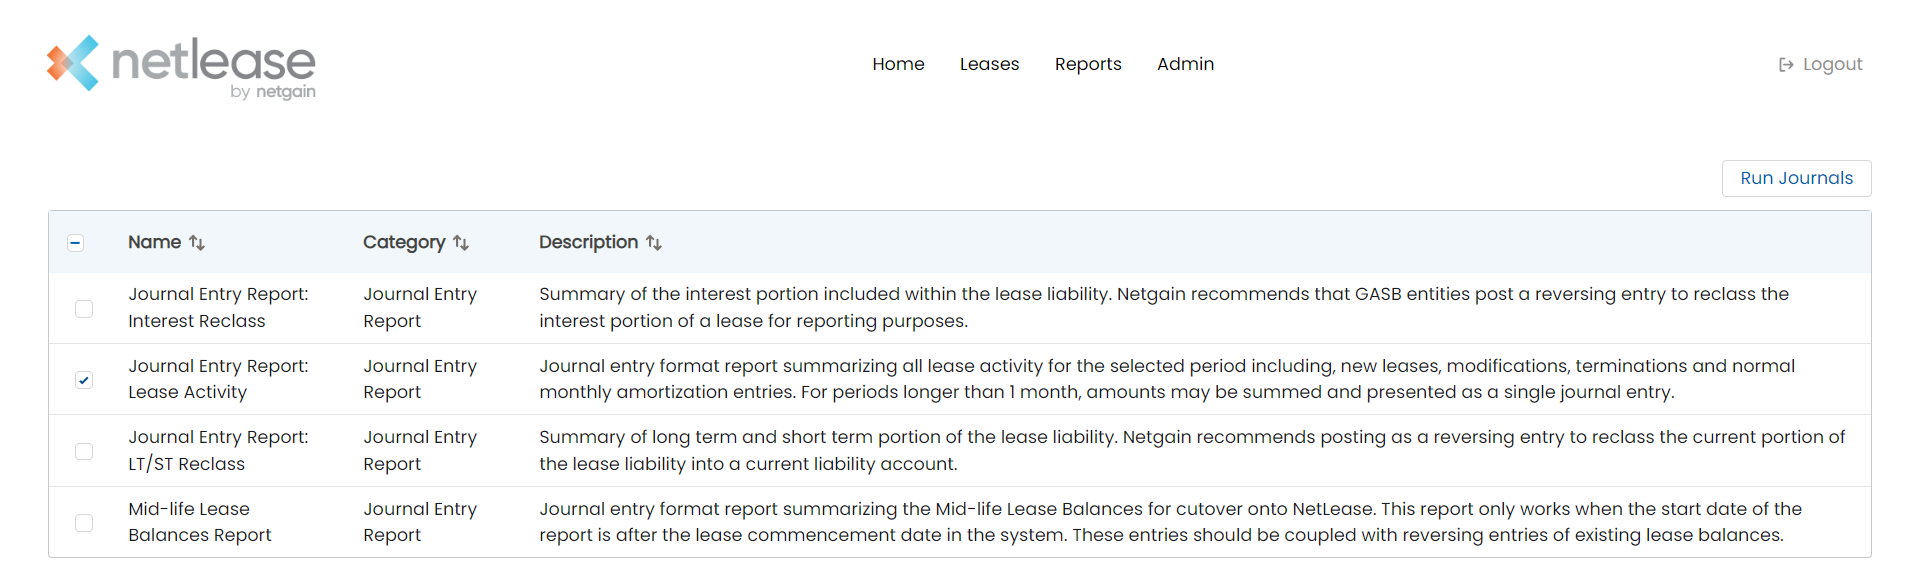1920x582 pixels.
Task: Click the Name column sort arrows
Action: 197,243
